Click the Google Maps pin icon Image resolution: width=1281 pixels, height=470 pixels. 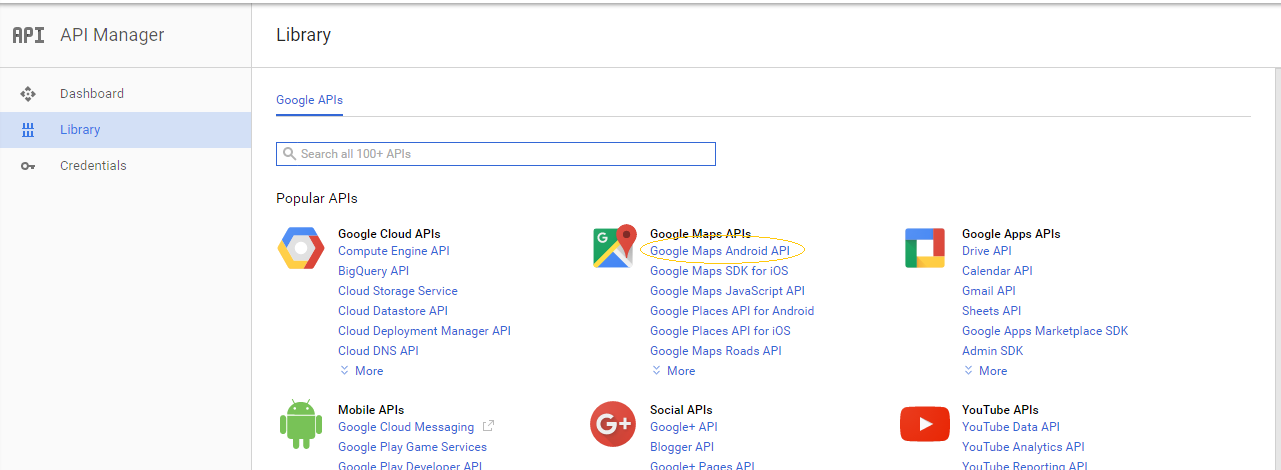[614, 248]
